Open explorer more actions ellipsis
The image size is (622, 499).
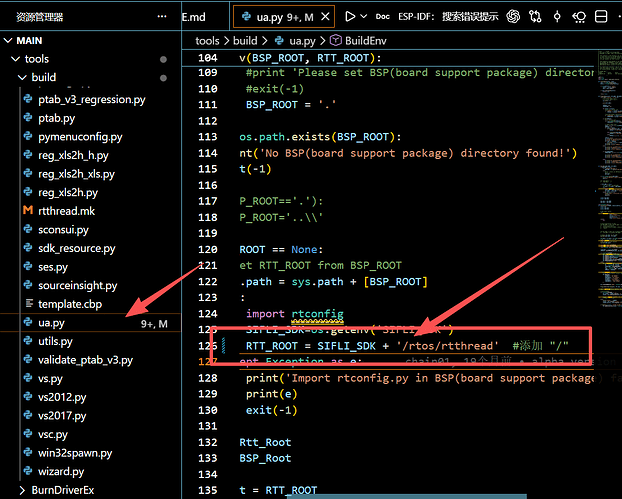pos(162,17)
